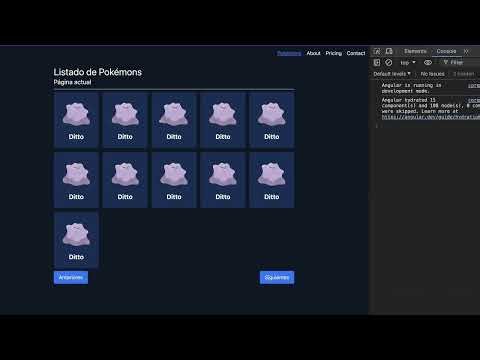Switch to the Elements tab in DevTools
The width and height of the screenshot is (480, 360).
tap(415, 51)
